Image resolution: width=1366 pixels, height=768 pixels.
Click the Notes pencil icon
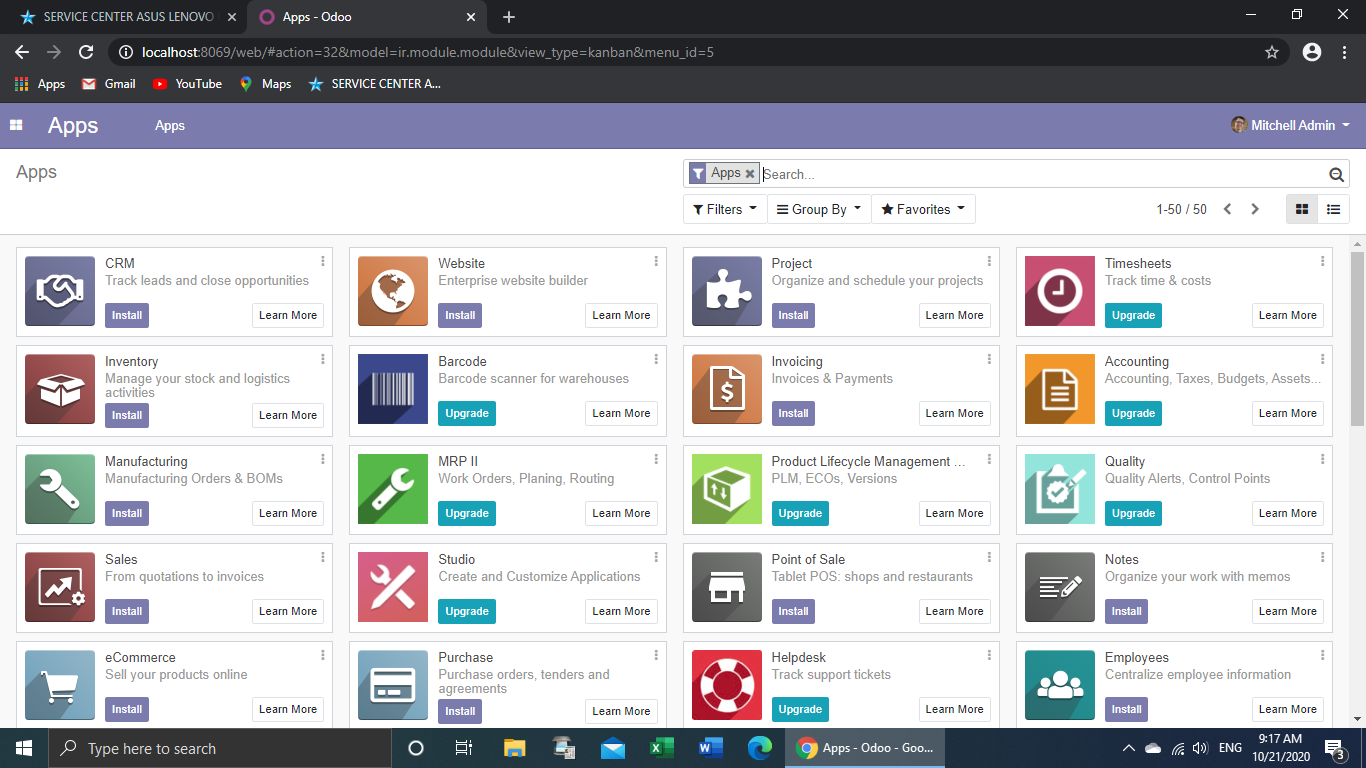pos(1060,587)
